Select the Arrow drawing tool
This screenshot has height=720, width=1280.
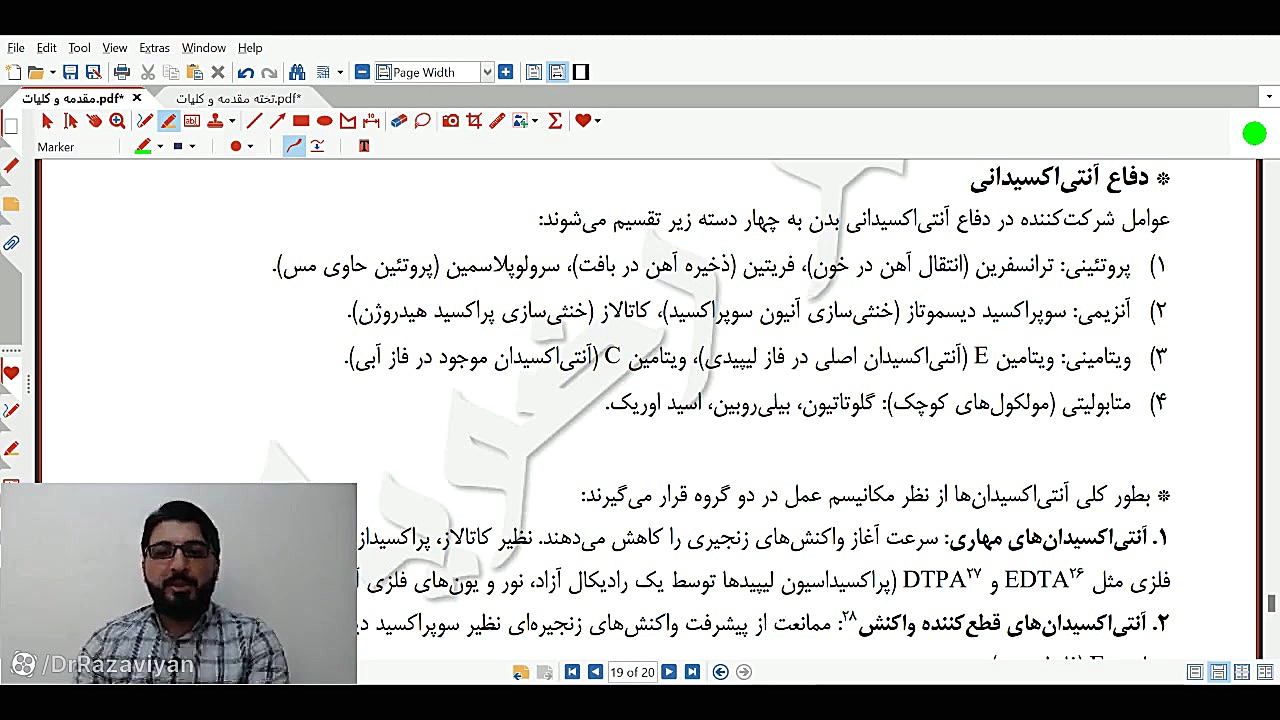click(277, 121)
